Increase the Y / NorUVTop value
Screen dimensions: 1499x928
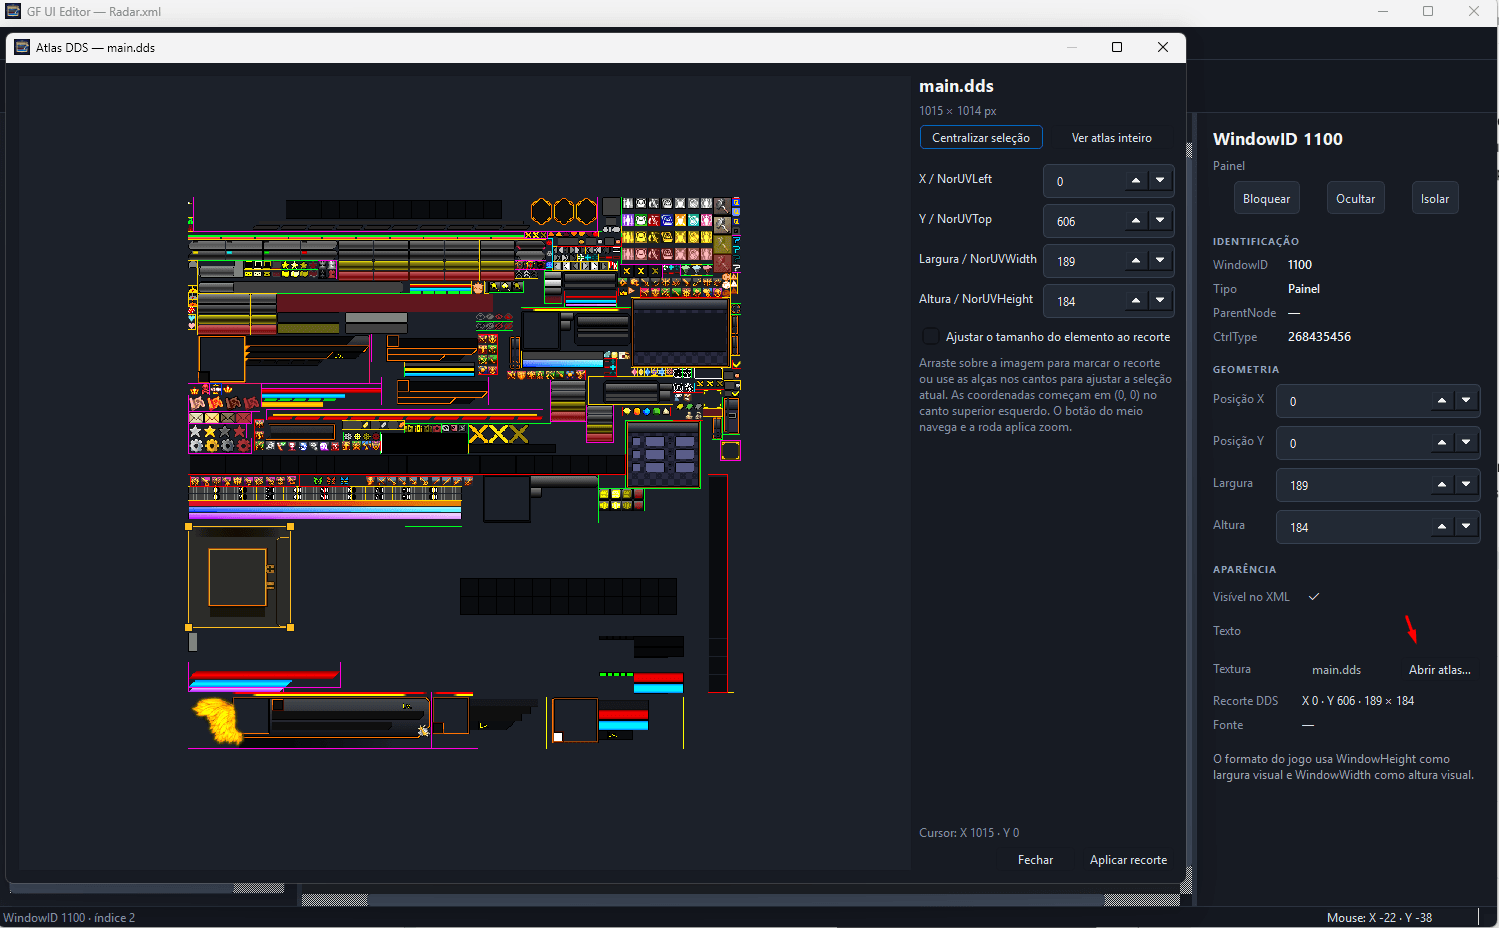click(1136, 221)
